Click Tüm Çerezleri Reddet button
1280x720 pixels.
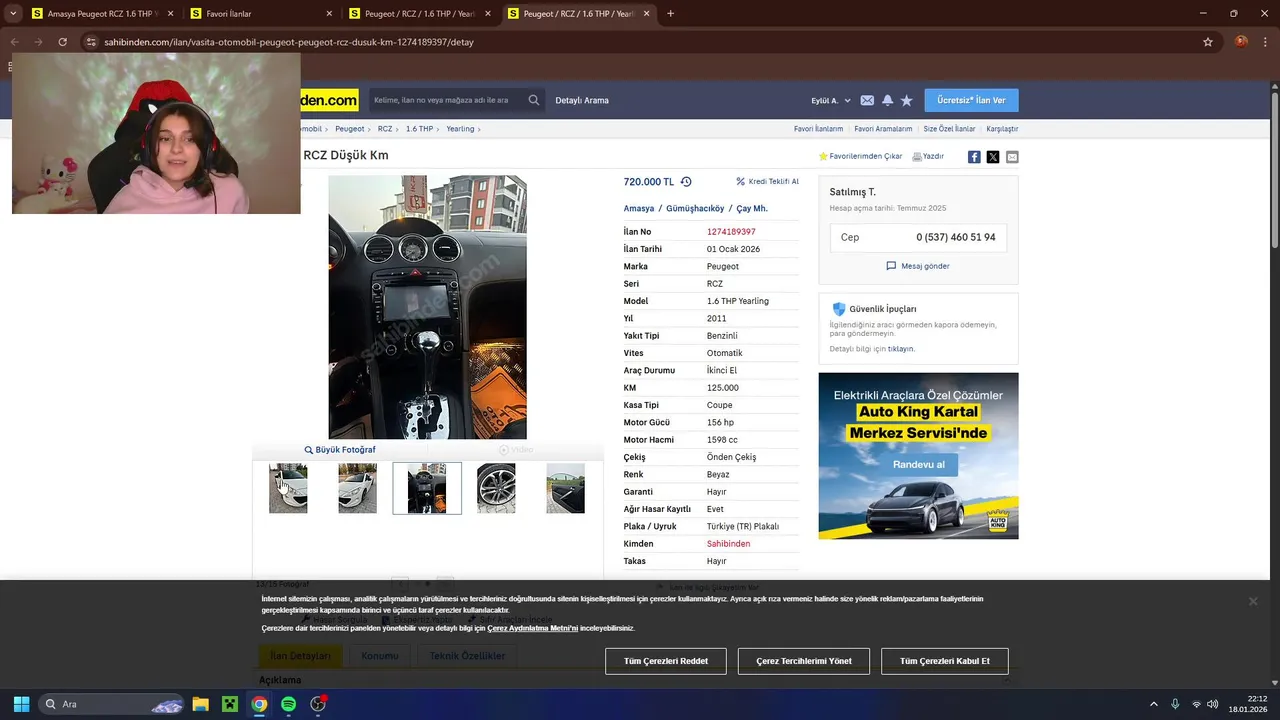point(666,661)
